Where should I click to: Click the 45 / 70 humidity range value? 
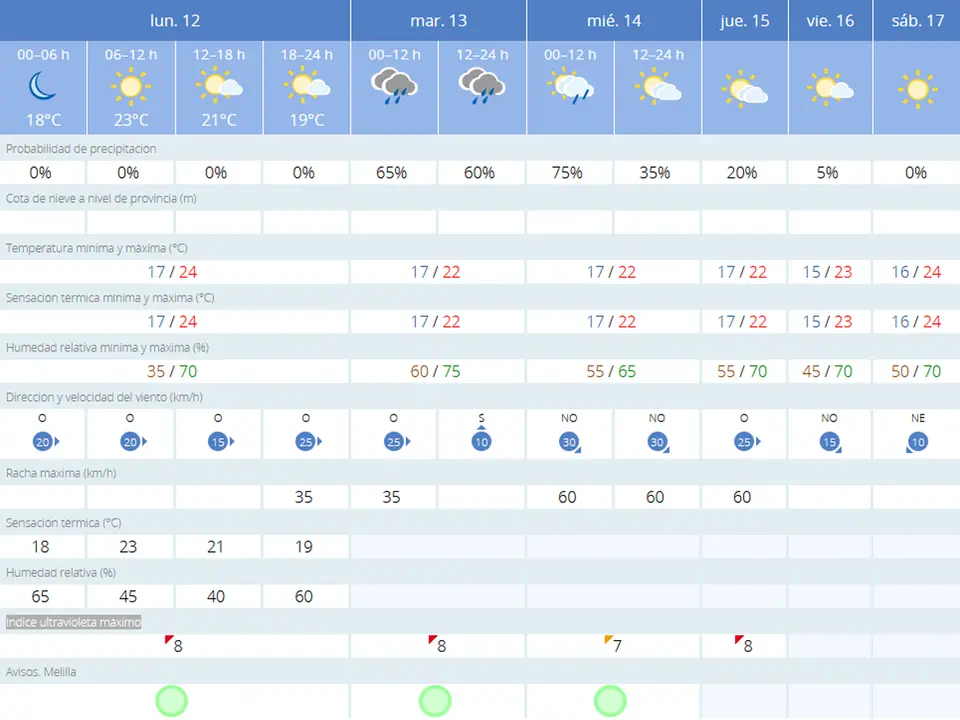click(x=828, y=371)
